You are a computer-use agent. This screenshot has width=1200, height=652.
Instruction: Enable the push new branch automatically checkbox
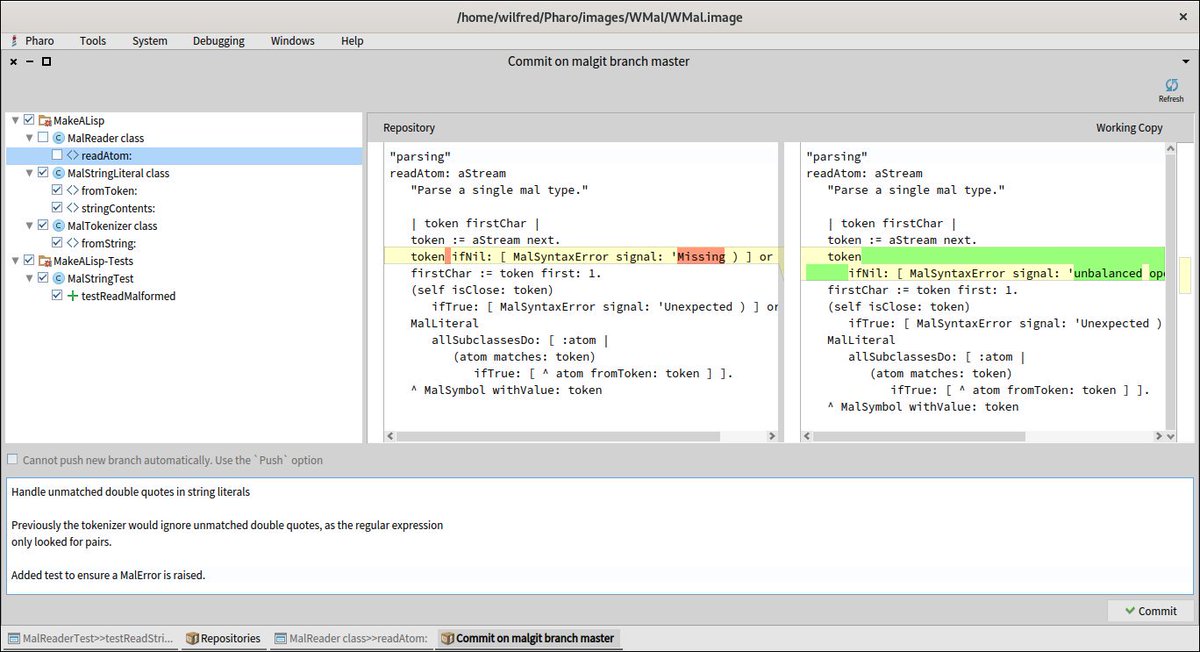click(x=13, y=460)
